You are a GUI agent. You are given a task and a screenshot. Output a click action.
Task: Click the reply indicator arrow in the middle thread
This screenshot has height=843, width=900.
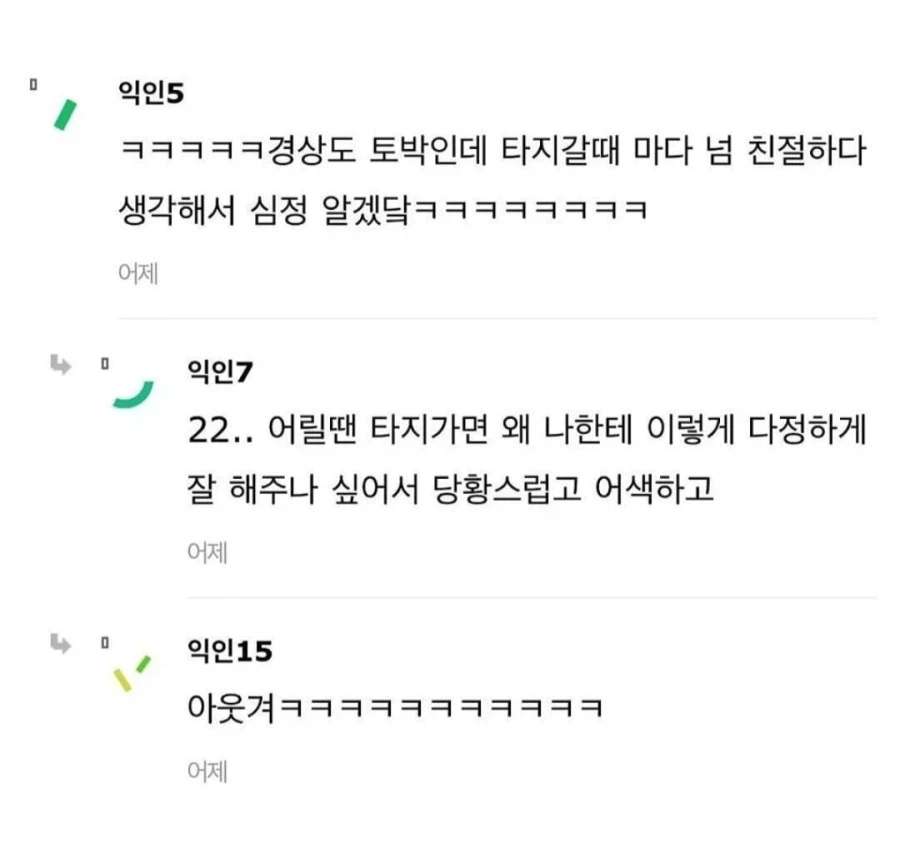click(x=61, y=366)
